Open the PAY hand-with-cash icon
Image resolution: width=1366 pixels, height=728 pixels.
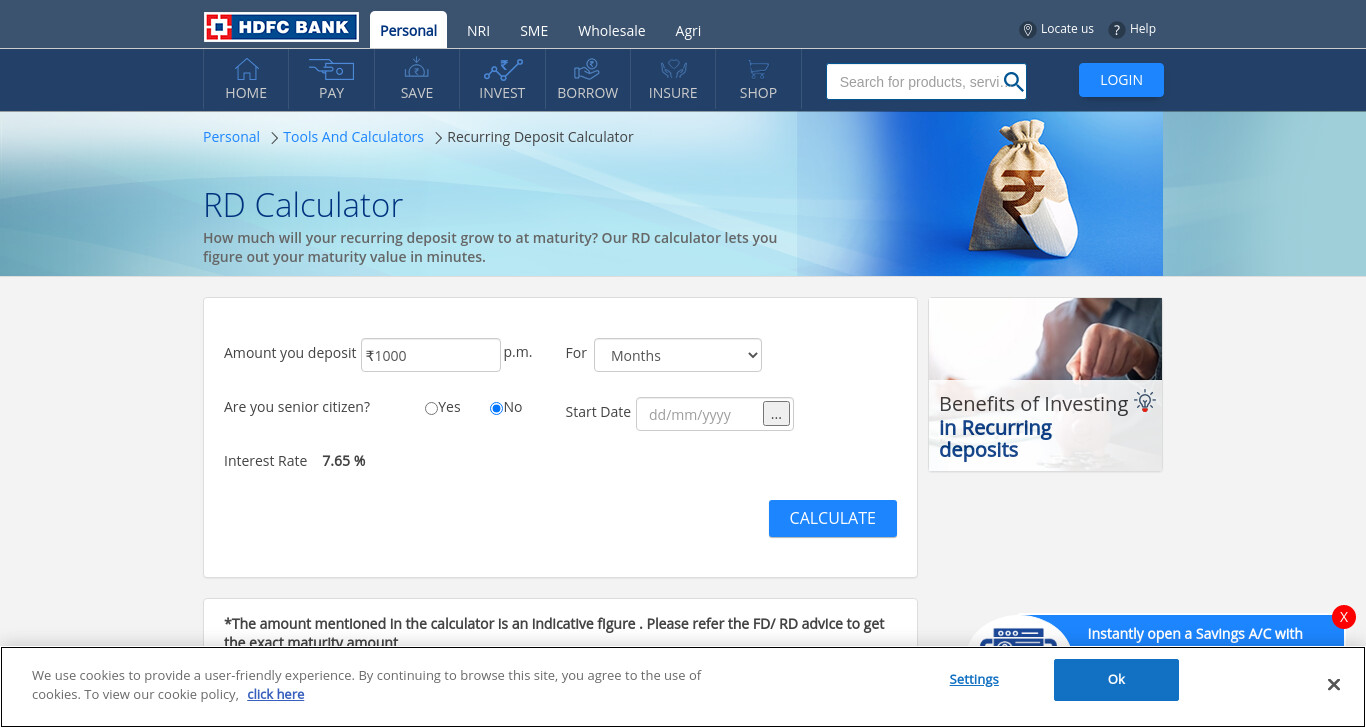click(331, 69)
